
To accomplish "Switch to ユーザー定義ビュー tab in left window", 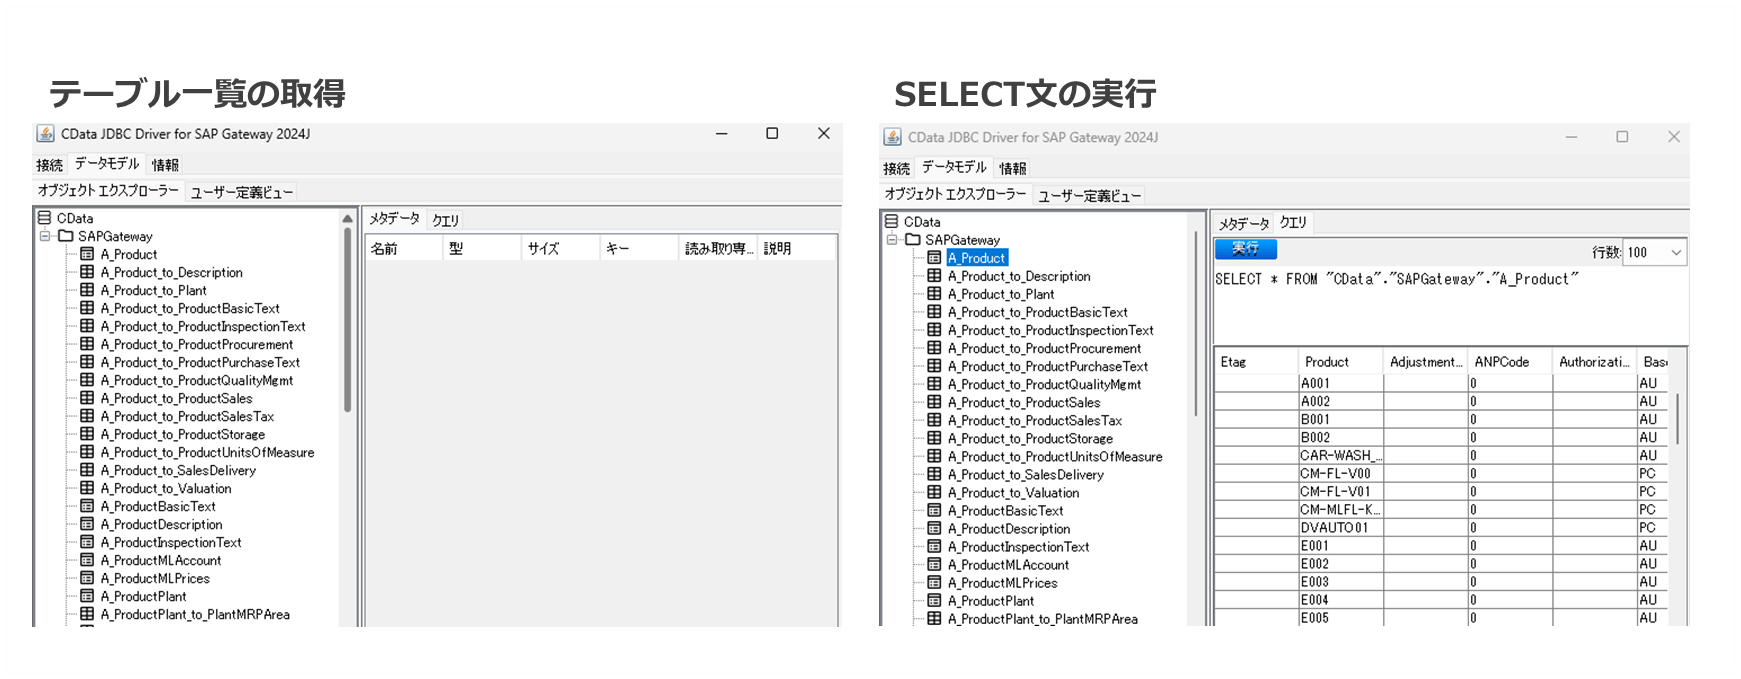I will click(242, 192).
